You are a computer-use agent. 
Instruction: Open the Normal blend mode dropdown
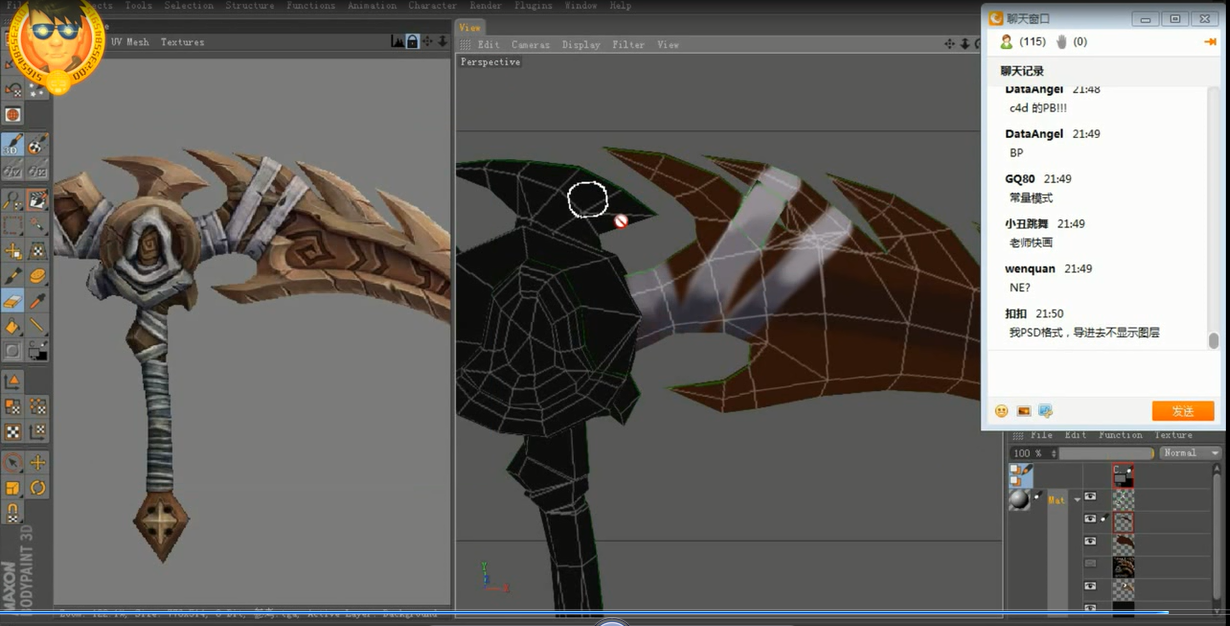(1191, 453)
